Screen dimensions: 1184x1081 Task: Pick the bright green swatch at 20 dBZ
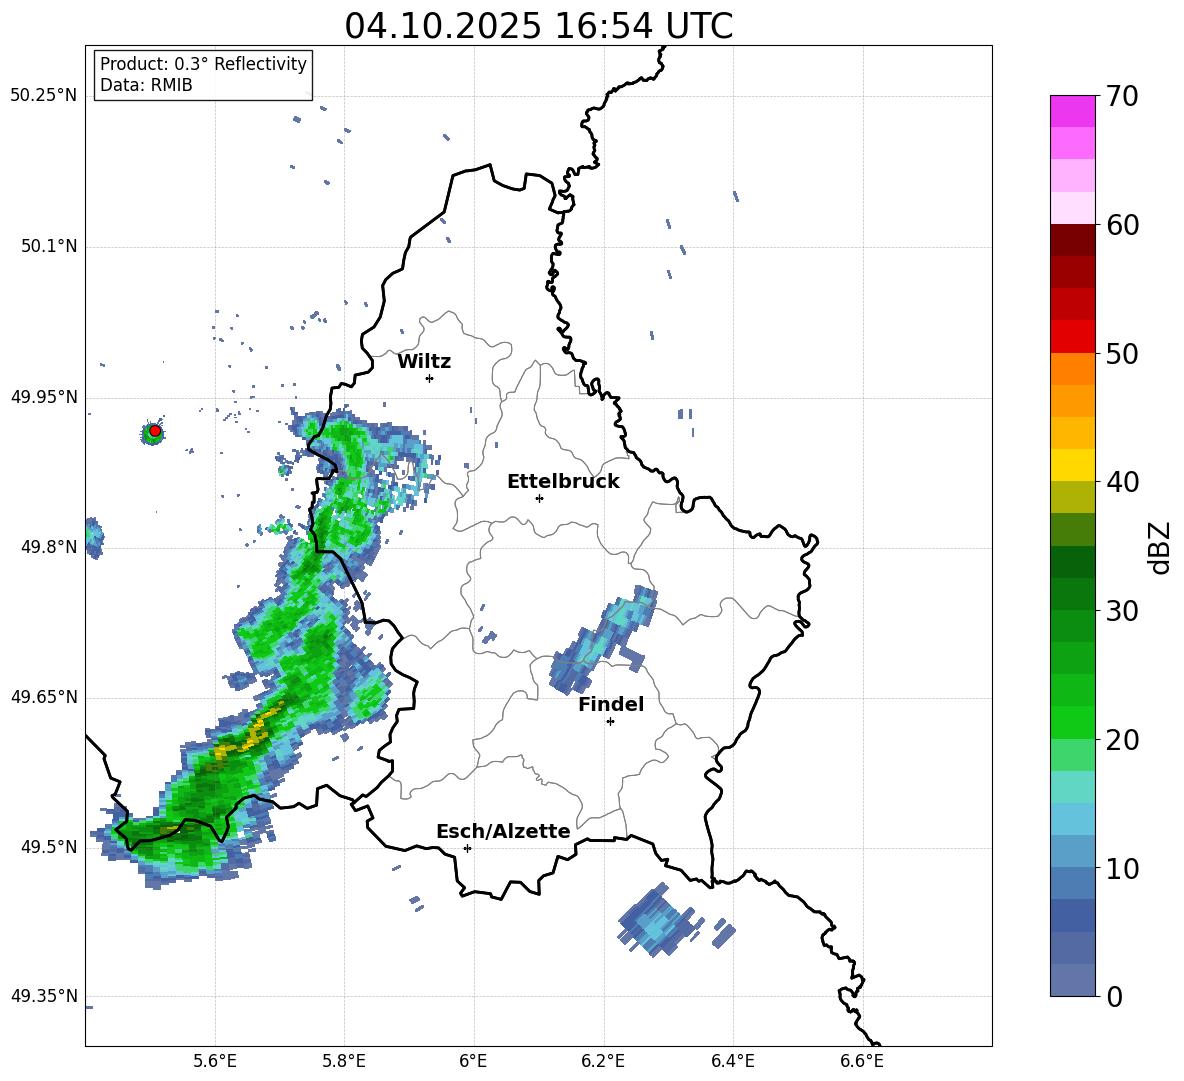click(1072, 722)
